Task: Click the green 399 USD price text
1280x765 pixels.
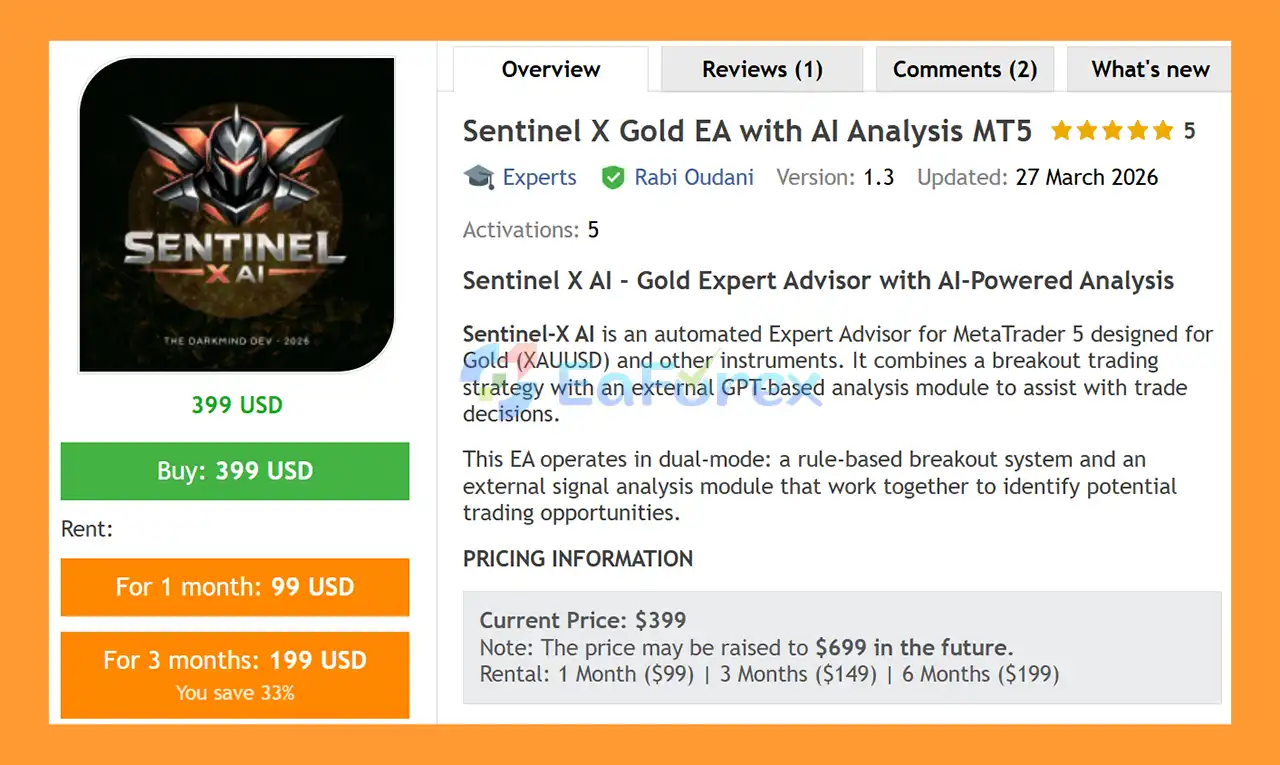Action: [x=236, y=405]
